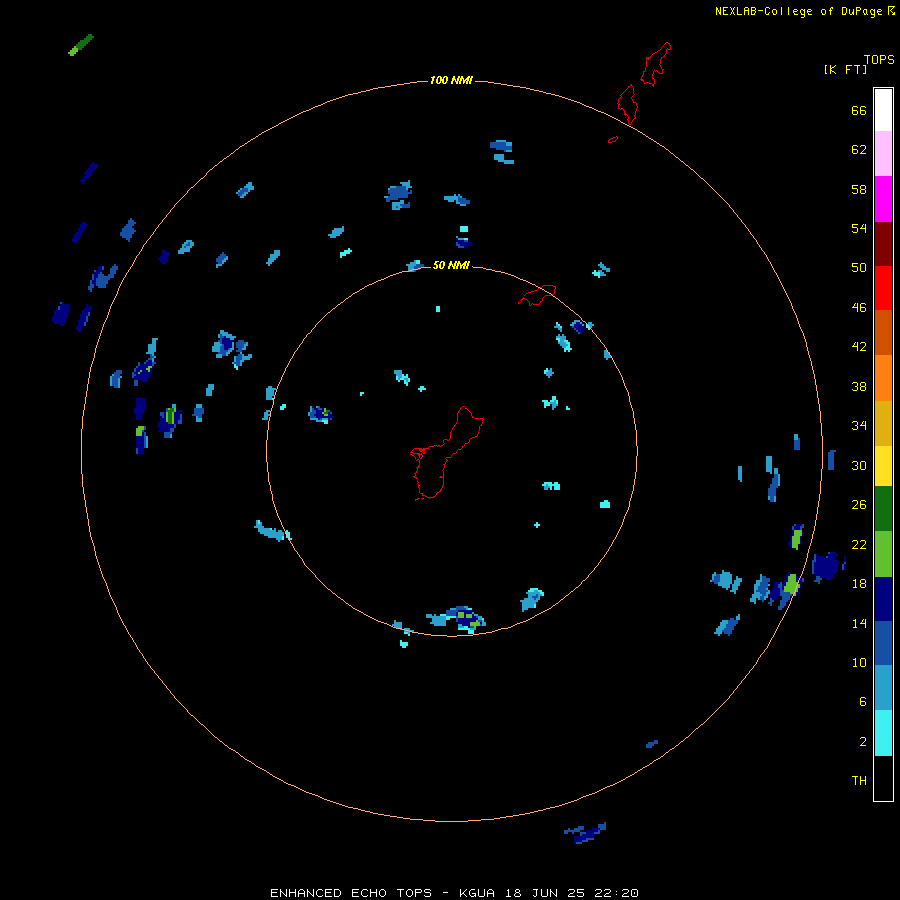The height and width of the screenshot is (900, 900).
Task: Click the dark red 54 kft legend swatch
Action: [883, 244]
